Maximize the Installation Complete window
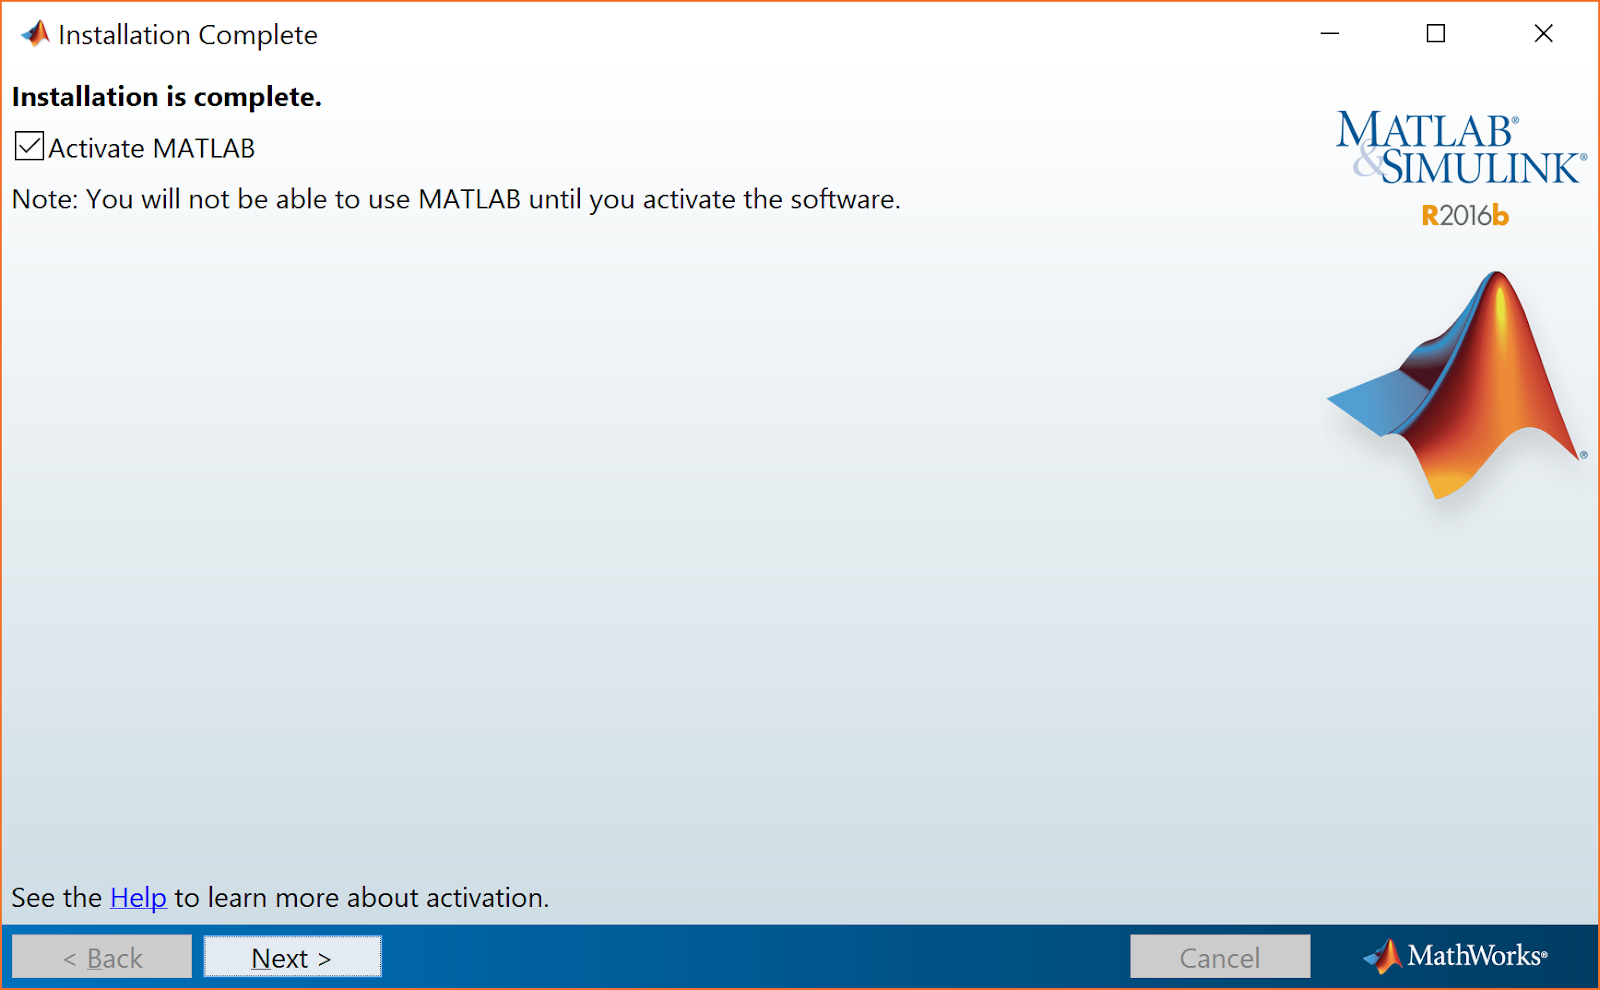Screen dimensions: 1600x990 1436,34
